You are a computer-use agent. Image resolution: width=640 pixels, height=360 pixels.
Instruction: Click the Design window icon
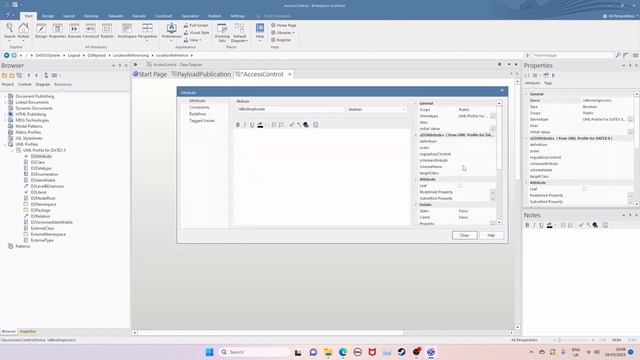[x=41, y=31]
